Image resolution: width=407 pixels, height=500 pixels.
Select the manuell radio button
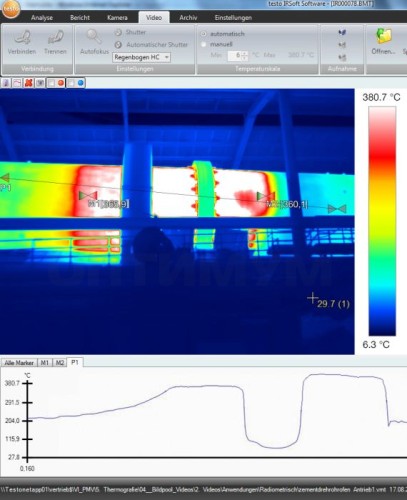point(203,44)
